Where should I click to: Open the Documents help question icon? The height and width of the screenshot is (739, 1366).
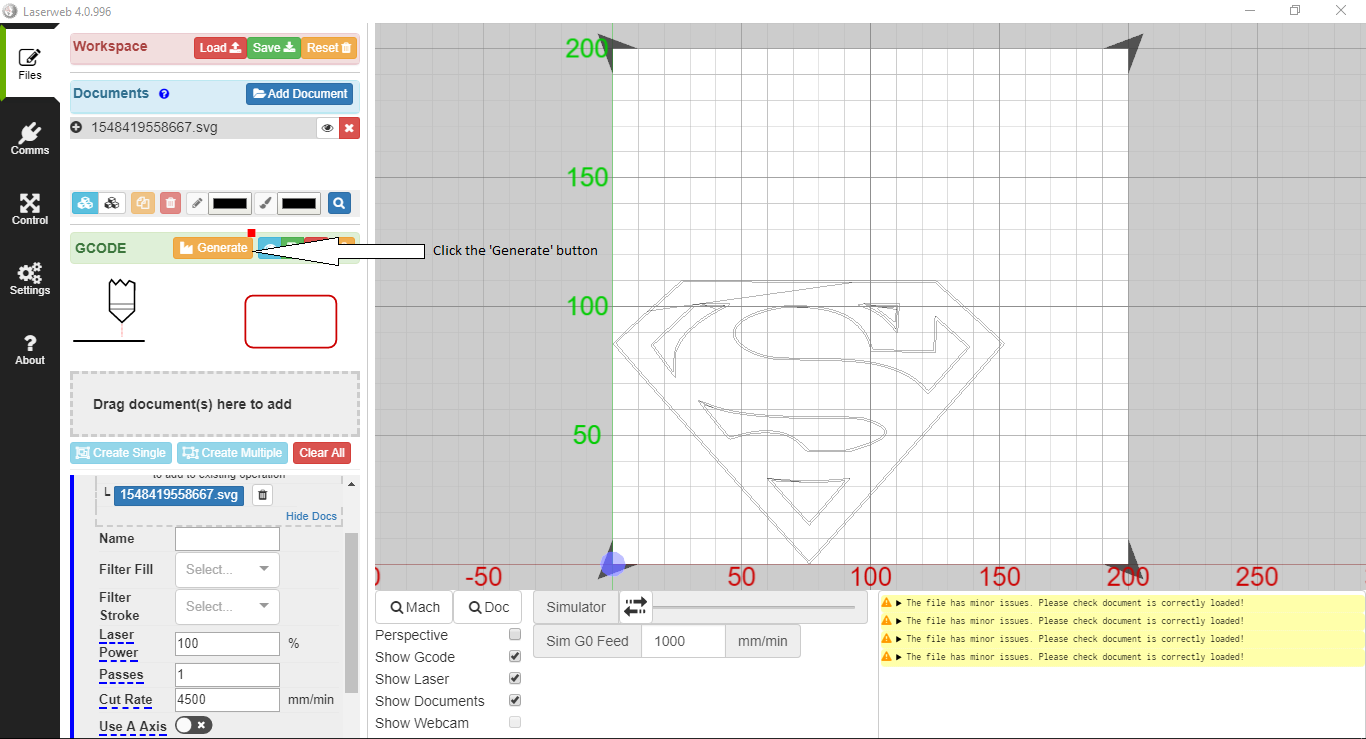click(164, 94)
